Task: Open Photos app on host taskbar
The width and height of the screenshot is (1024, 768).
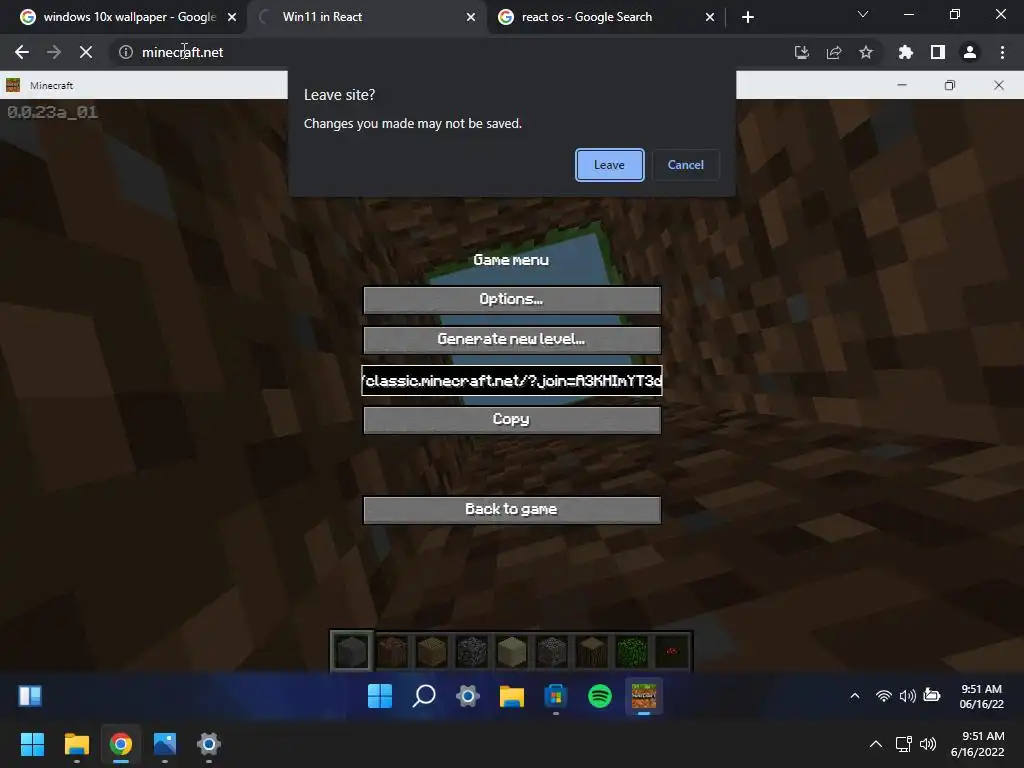Action: tap(165, 744)
